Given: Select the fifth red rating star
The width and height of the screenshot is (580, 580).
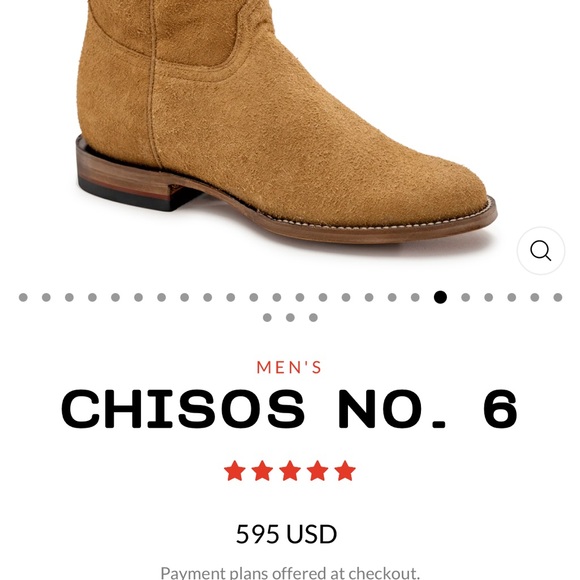Looking at the screenshot, I should [x=345, y=471].
